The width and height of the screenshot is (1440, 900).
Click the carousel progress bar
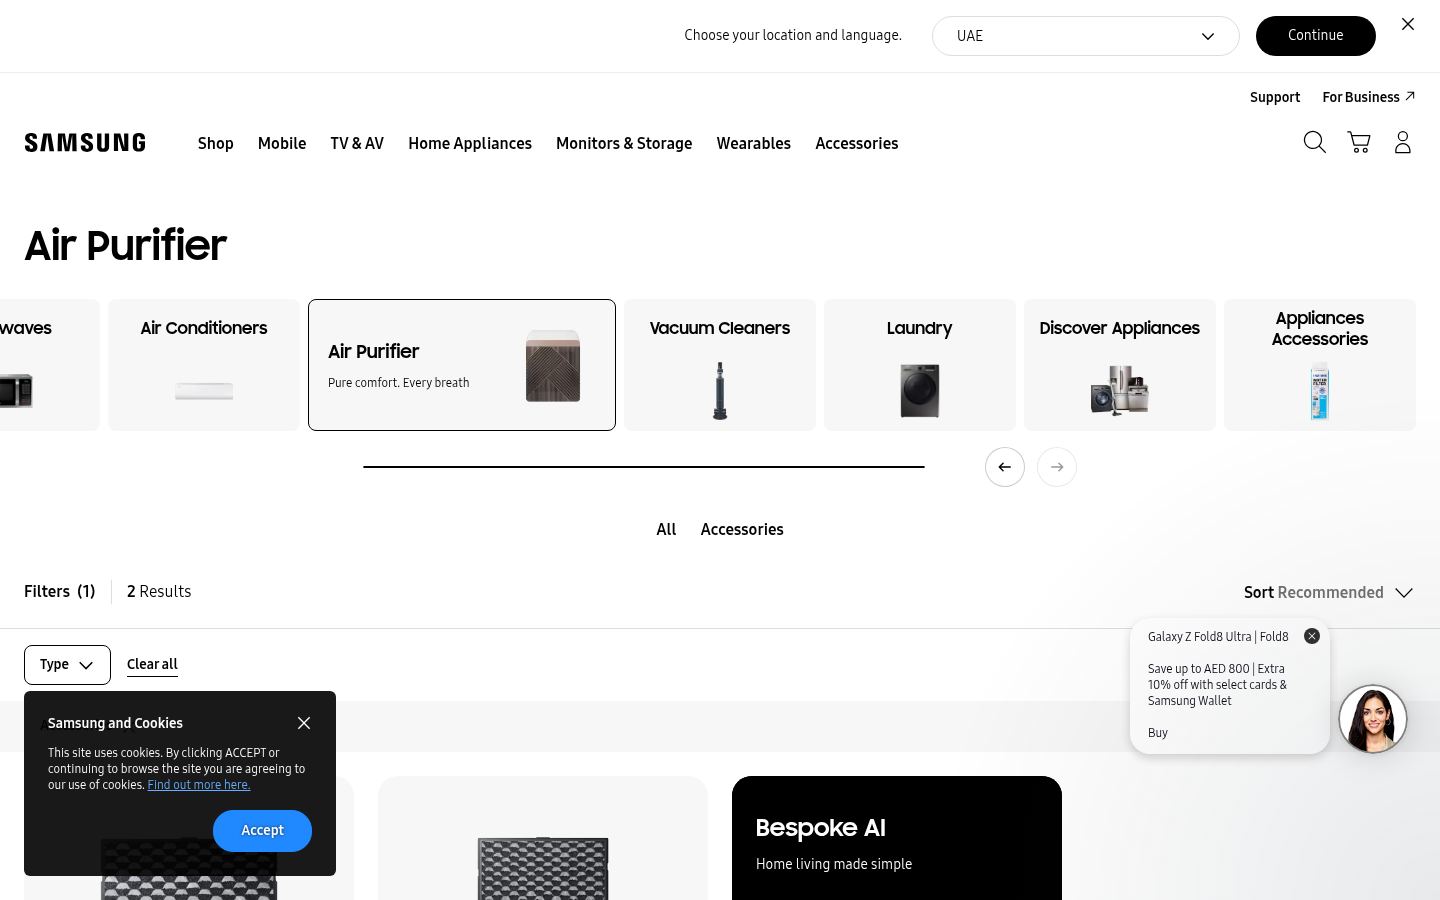pos(644,467)
